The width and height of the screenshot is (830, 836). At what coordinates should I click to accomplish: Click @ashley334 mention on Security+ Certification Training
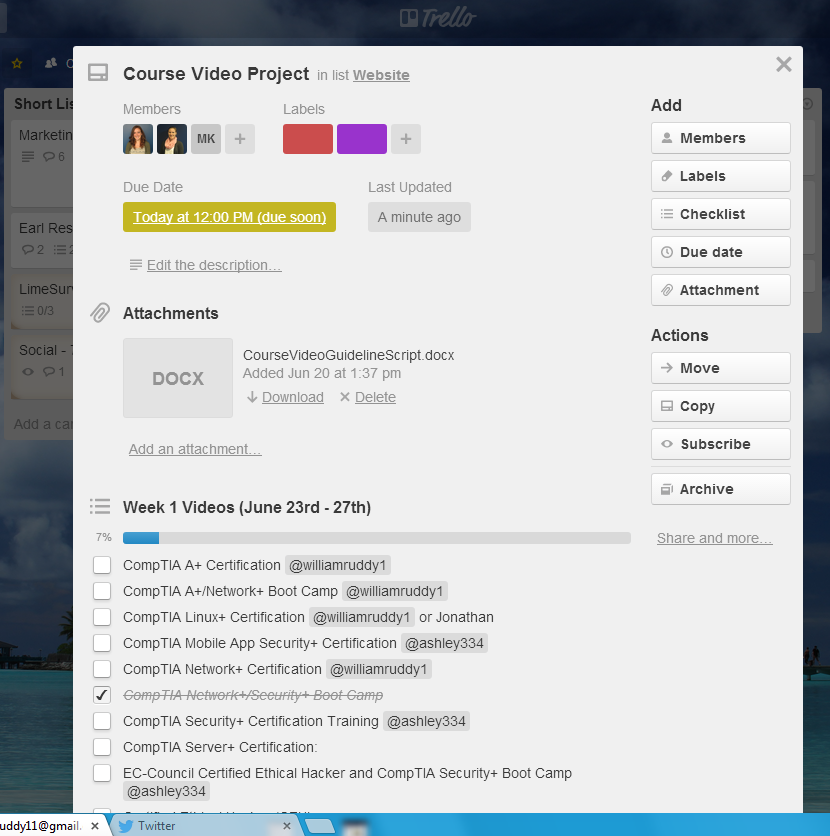coord(426,721)
